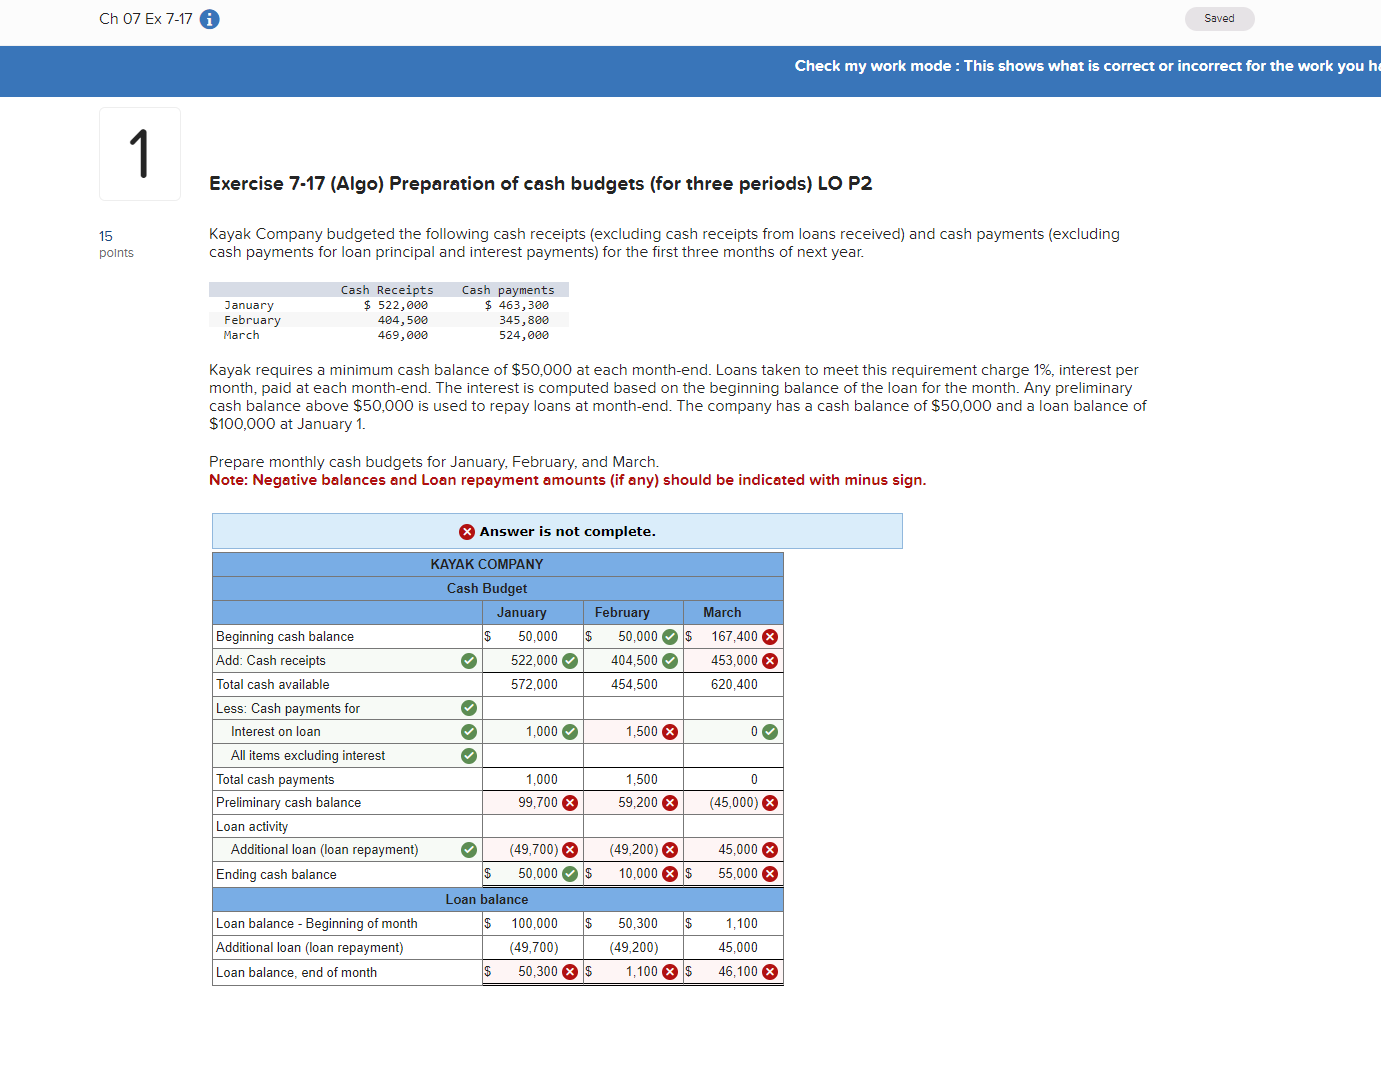The height and width of the screenshot is (1073, 1381).
Task: Select the question number 1 box
Action: click(140, 154)
